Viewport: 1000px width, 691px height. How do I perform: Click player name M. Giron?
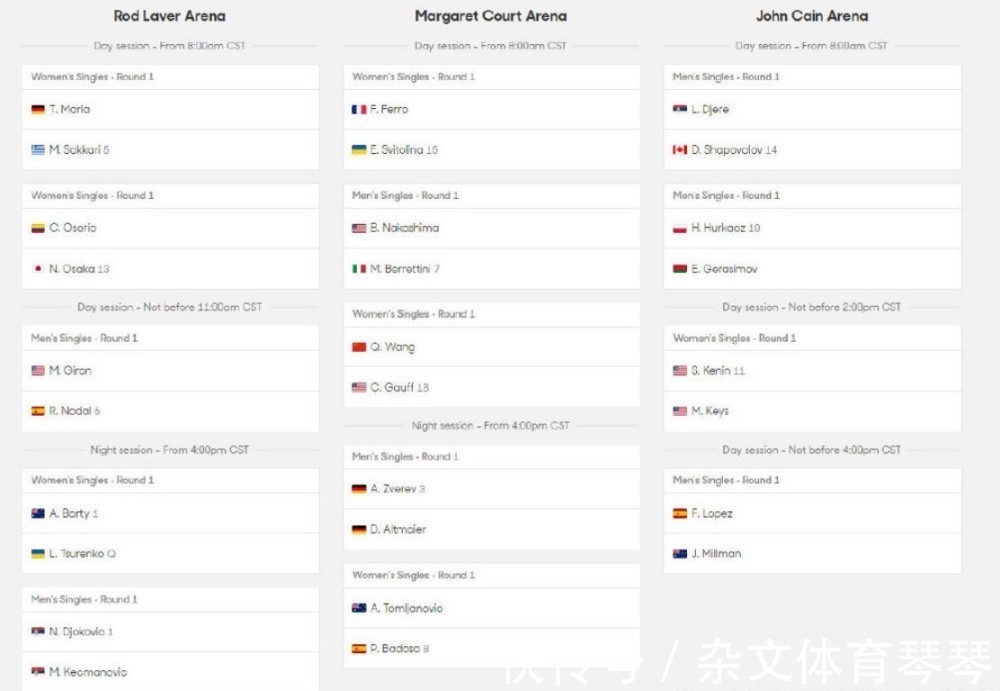[70, 371]
